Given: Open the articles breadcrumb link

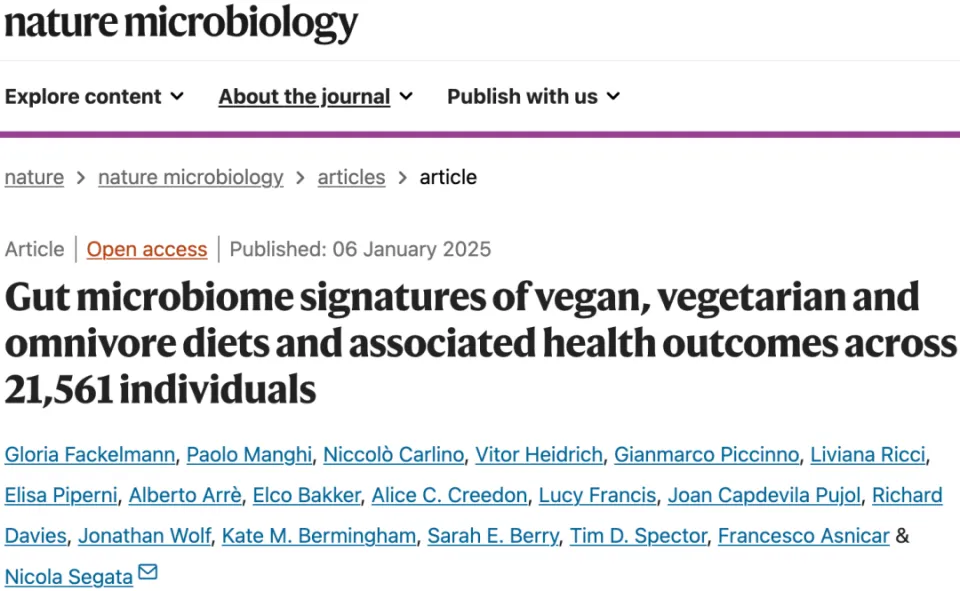Looking at the screenshot, I should (351, 178).
